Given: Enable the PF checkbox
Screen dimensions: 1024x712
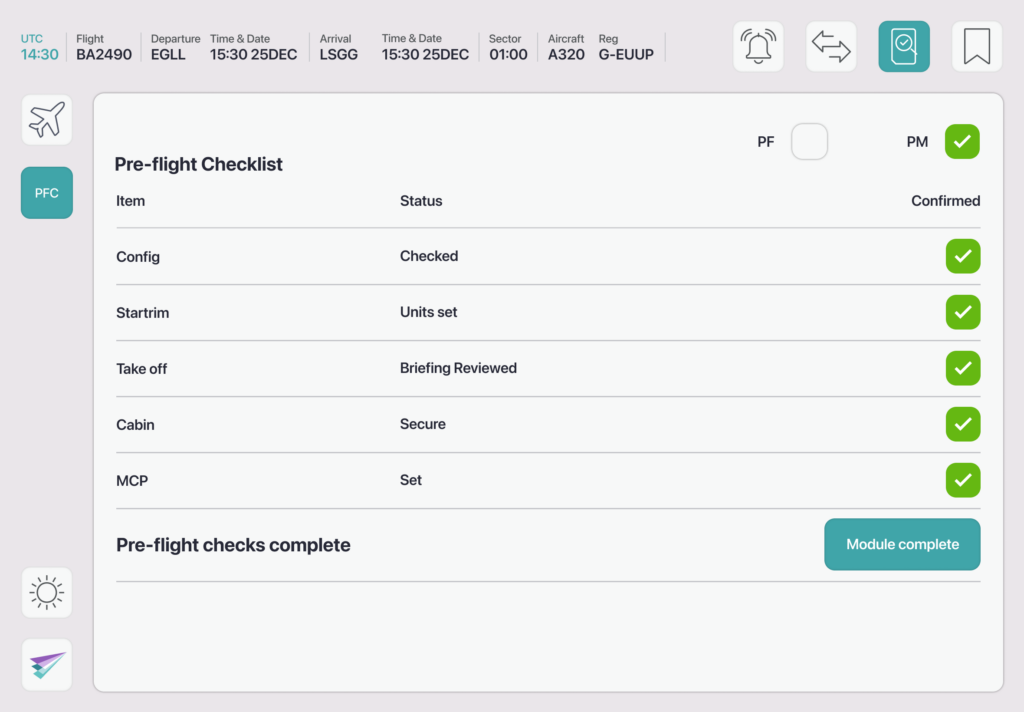Looking at the screenshot, I should pos(809,142).
